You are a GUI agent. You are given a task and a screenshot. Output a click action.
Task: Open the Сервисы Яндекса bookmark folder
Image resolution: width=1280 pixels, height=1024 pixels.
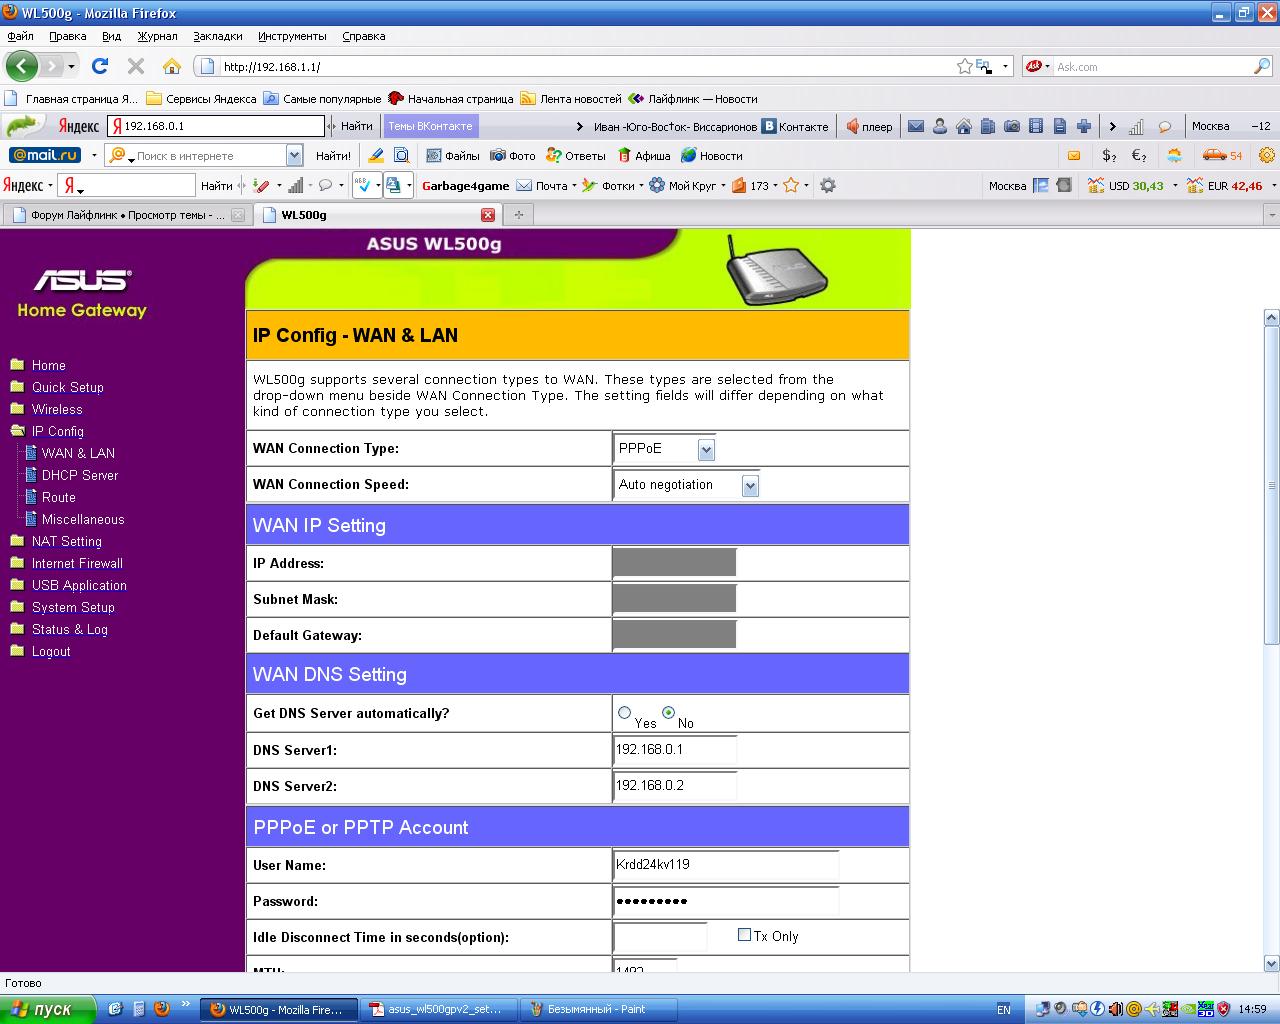coord(201,99)
